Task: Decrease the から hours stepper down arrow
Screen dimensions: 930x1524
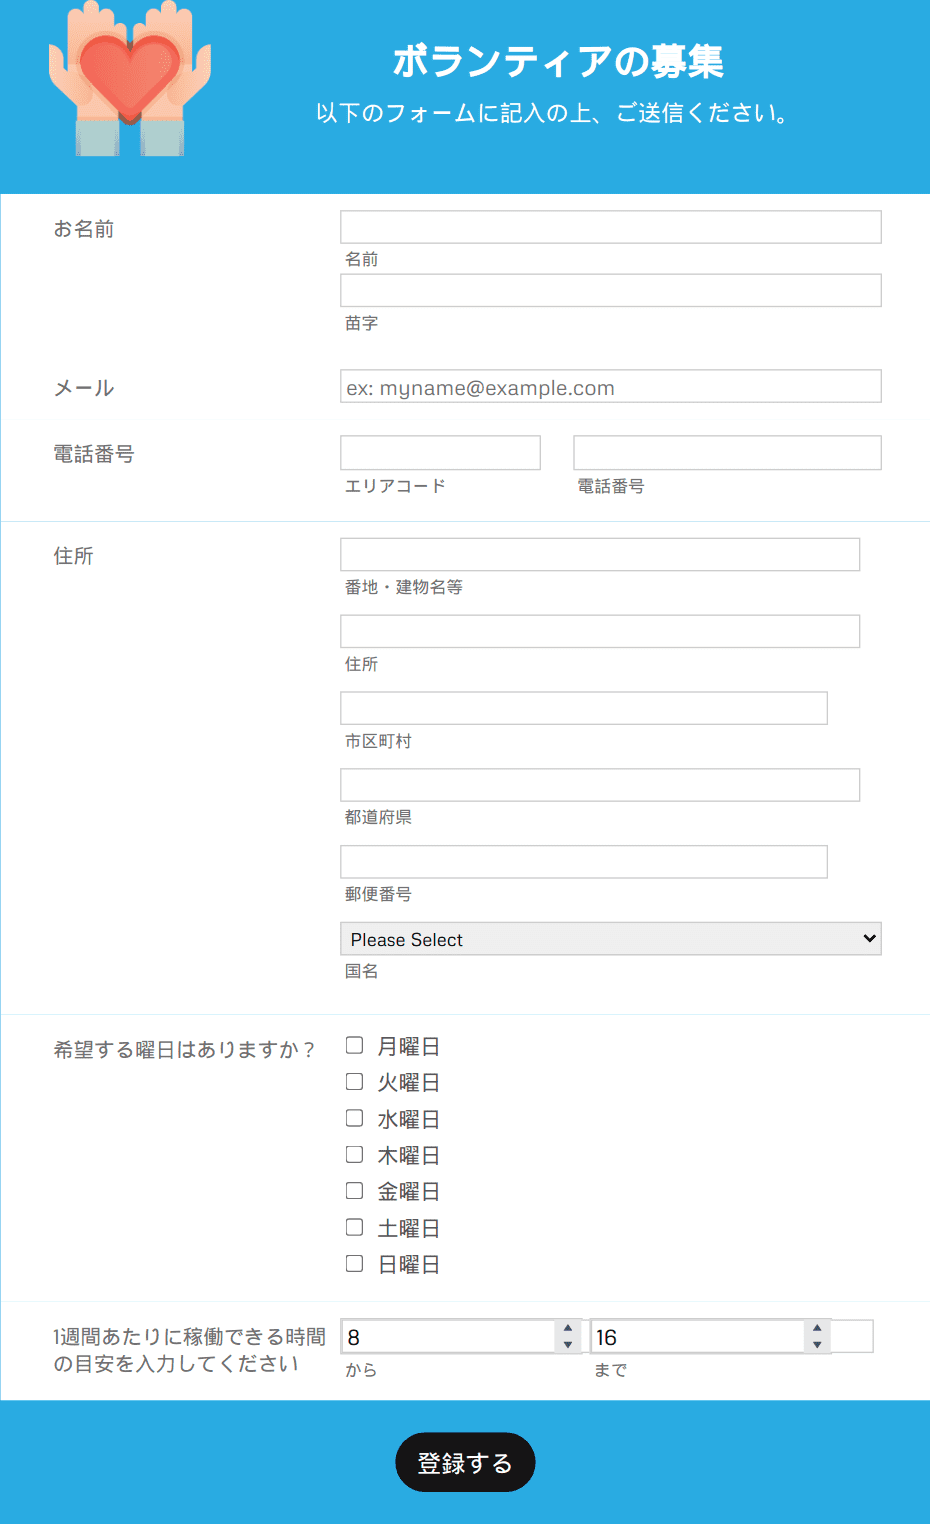Action: pyautogui.click(x=568, y=1345)
